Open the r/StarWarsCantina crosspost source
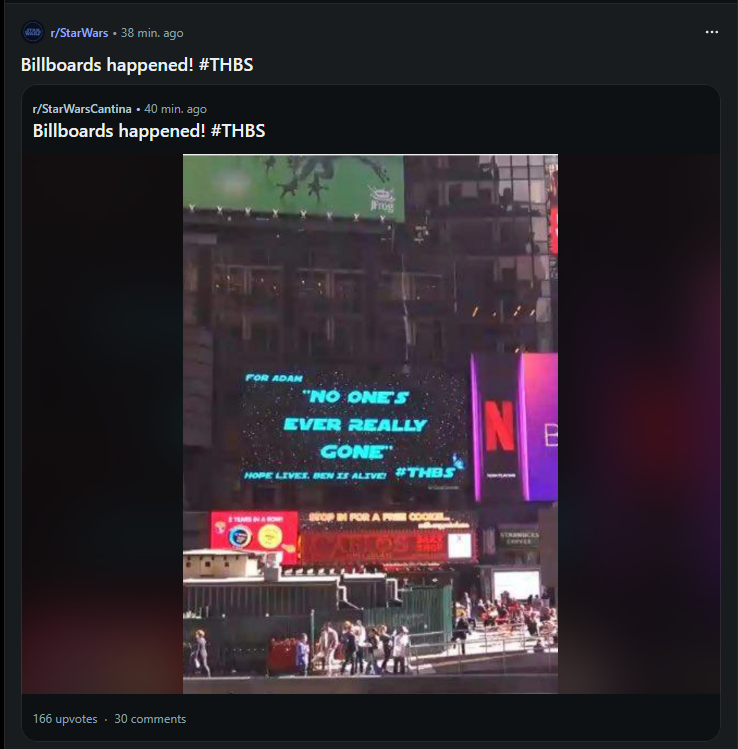The height and width of the screenshot is (749, 738). (x=82, y=109)
